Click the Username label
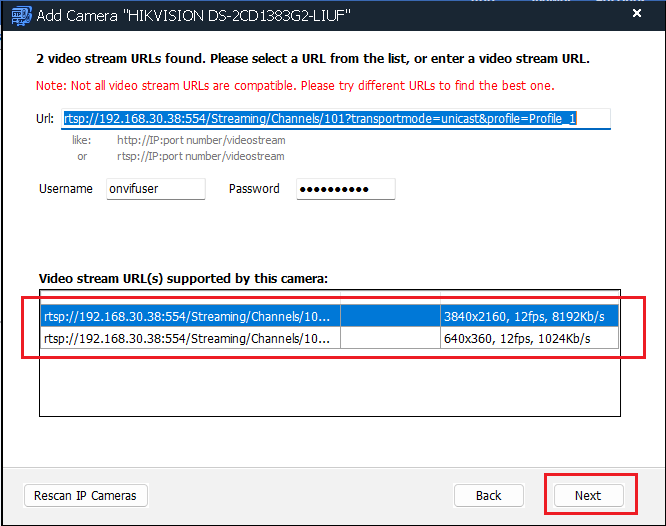Image resolution: width=666 pixels, height=526 pixels. (66, 189)
